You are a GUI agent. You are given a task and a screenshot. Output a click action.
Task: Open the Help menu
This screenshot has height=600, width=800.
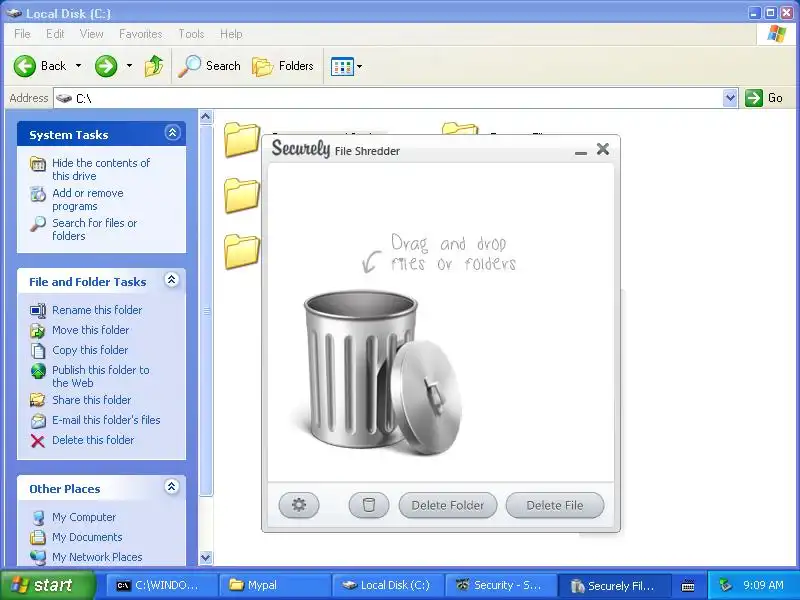[231, 34]
